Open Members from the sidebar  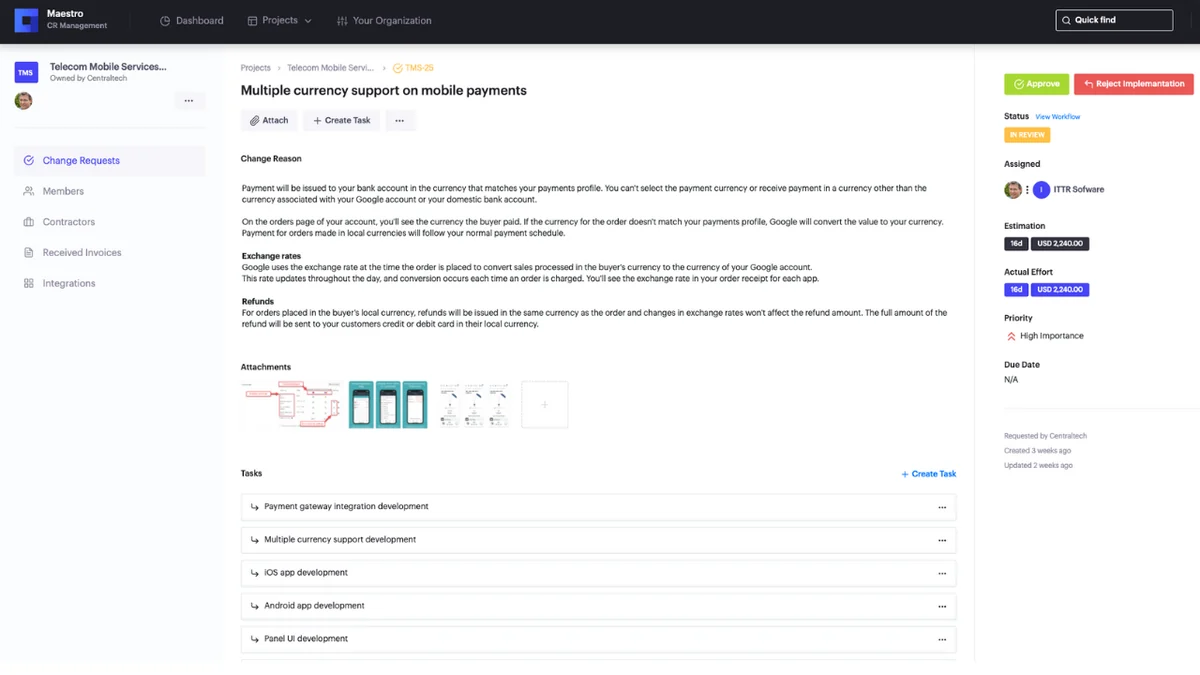(63, 191)
